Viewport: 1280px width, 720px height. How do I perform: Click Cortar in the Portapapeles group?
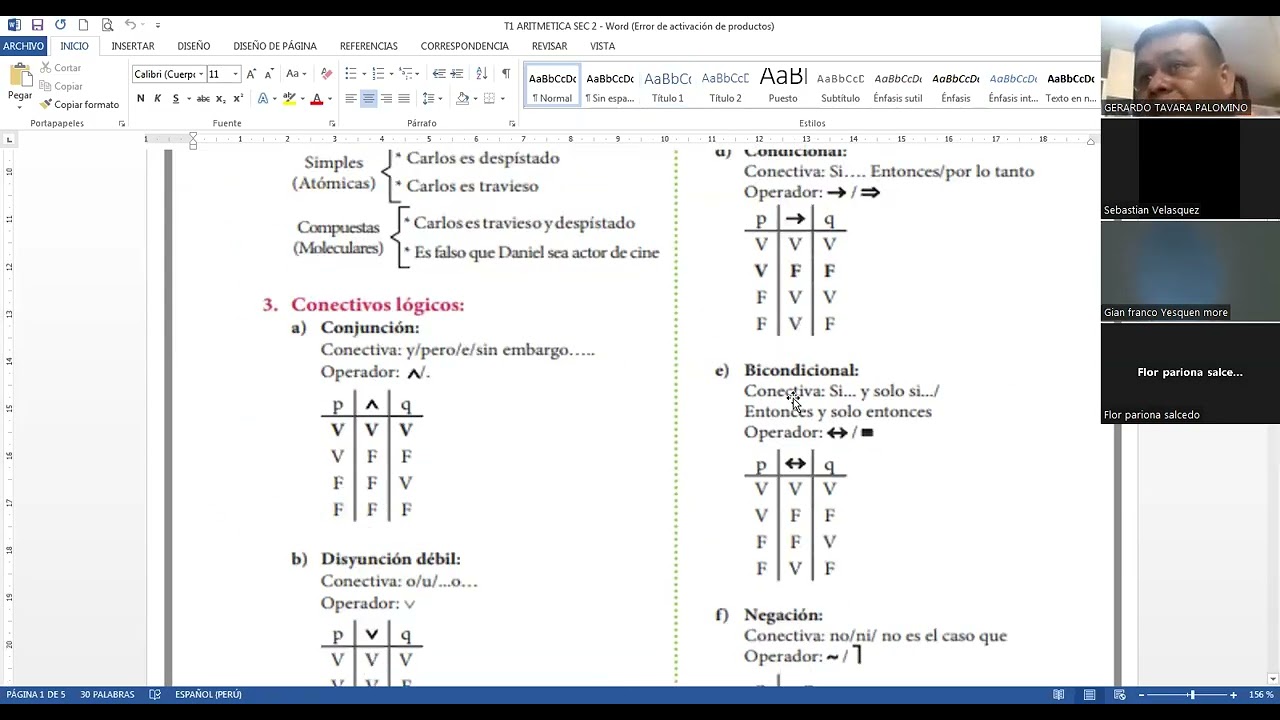[x=60, y=68]
